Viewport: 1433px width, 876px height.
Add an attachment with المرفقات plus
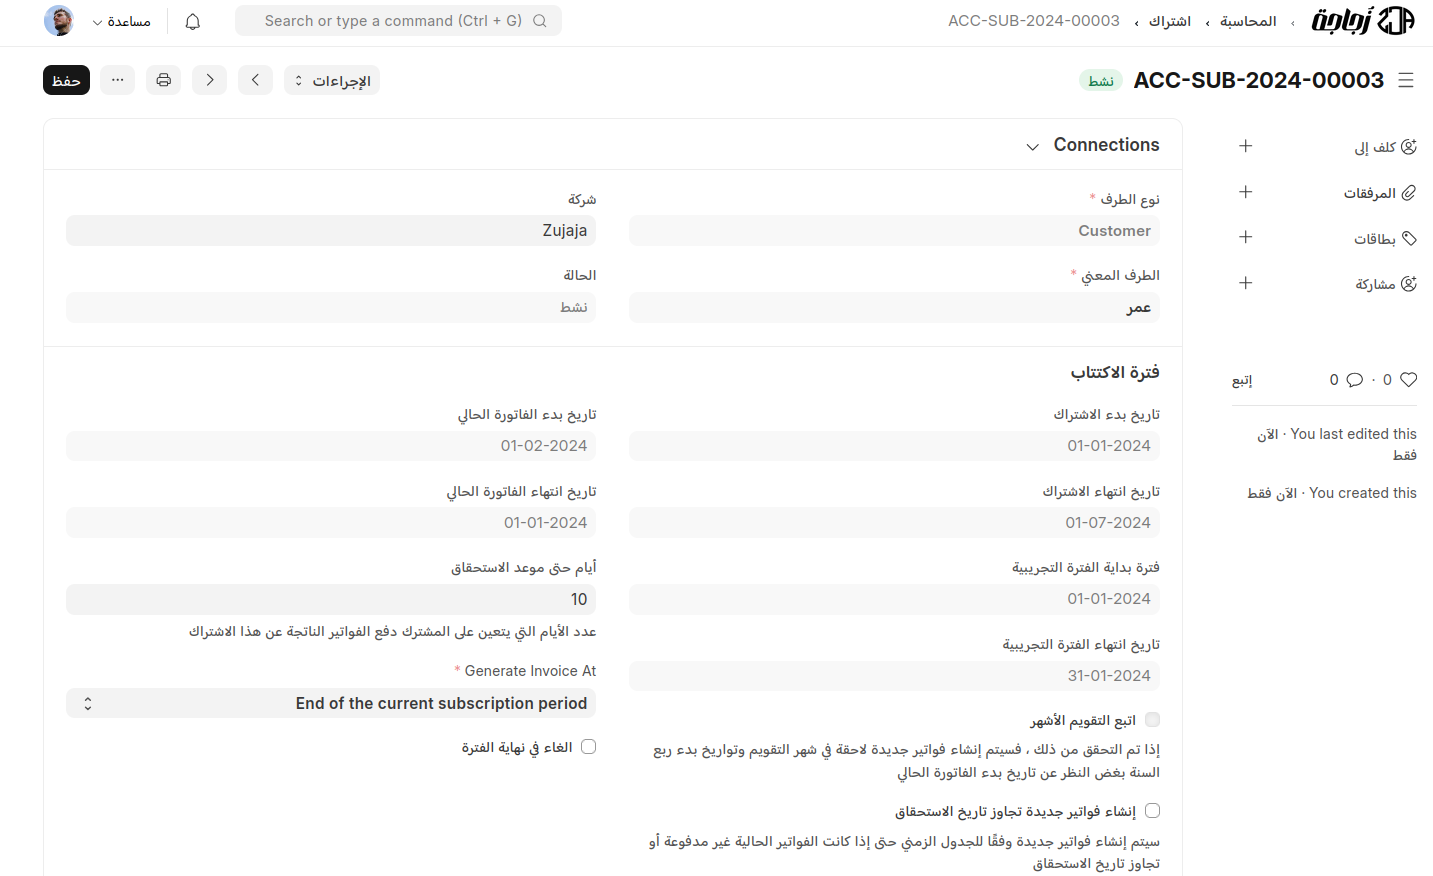[x=1246, y=192]
